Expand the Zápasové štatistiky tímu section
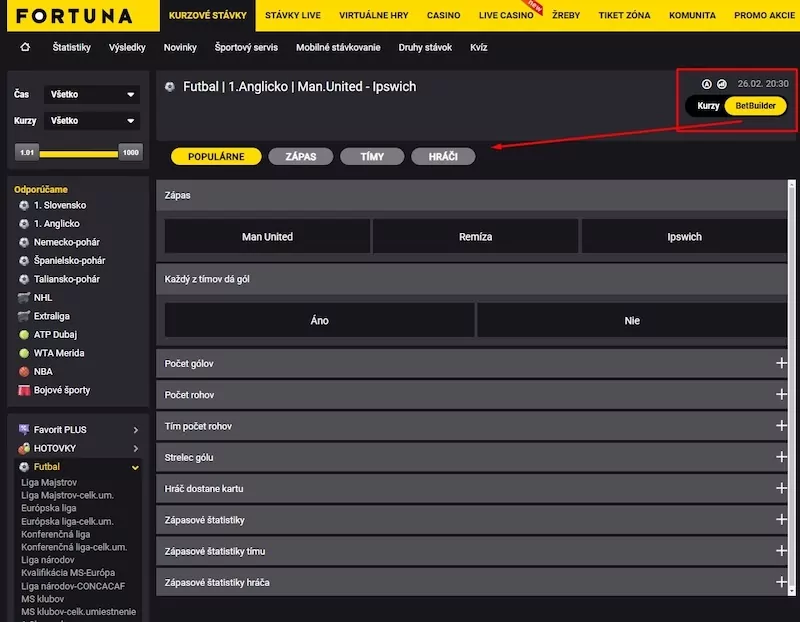 tap(781, 551)
